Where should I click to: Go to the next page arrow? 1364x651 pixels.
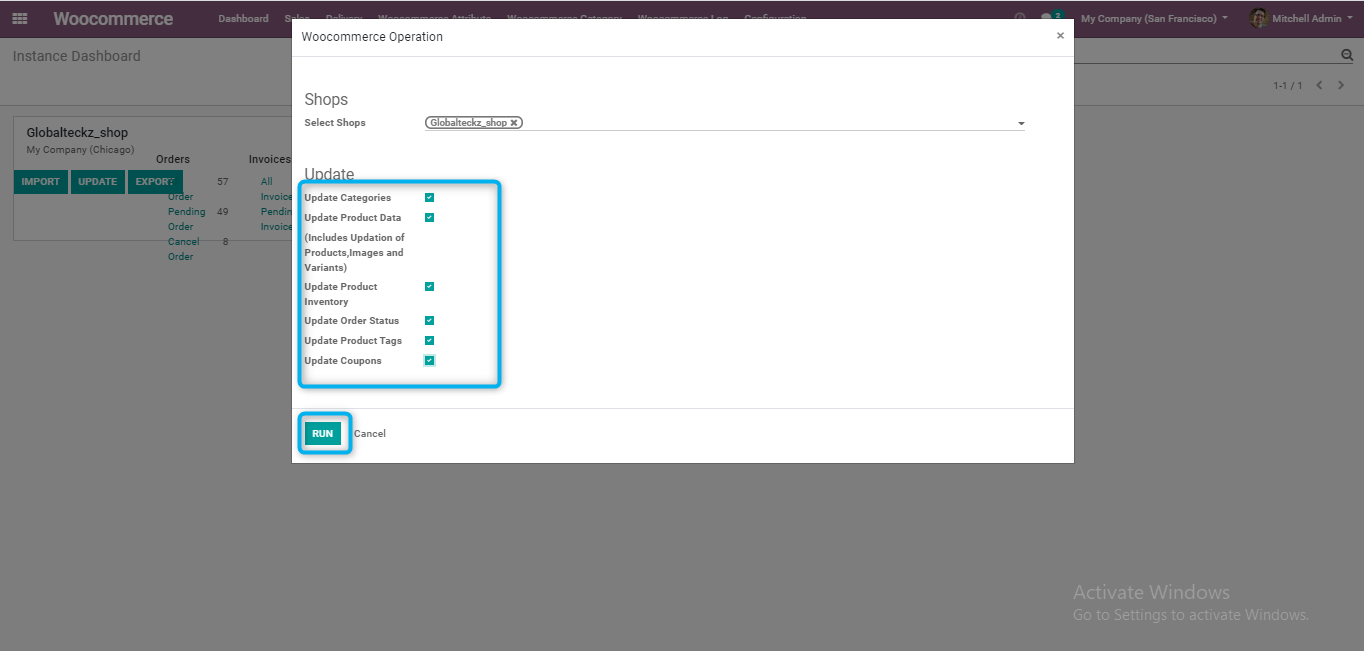pos(1341,86)
